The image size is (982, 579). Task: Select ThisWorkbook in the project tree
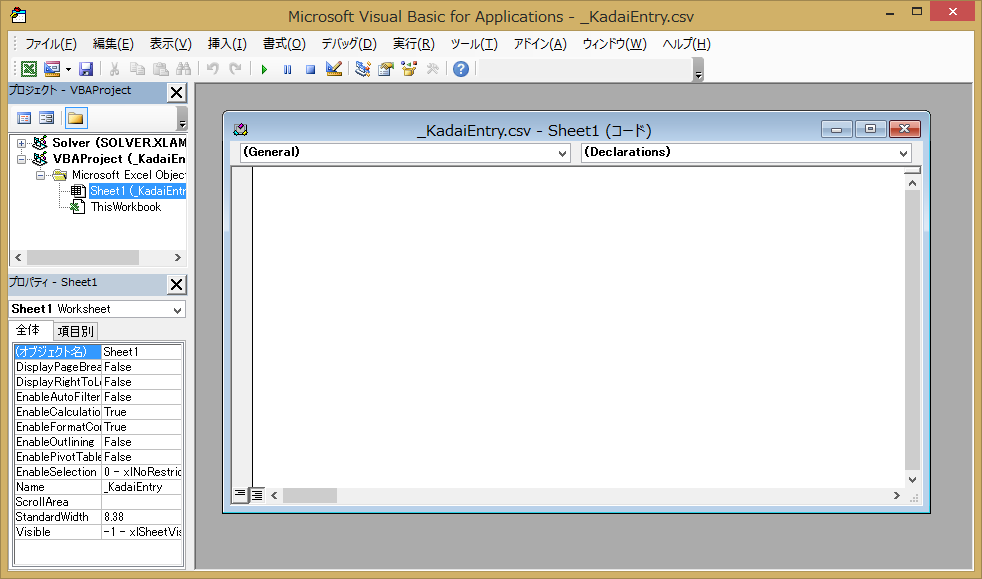coord(126,207)
